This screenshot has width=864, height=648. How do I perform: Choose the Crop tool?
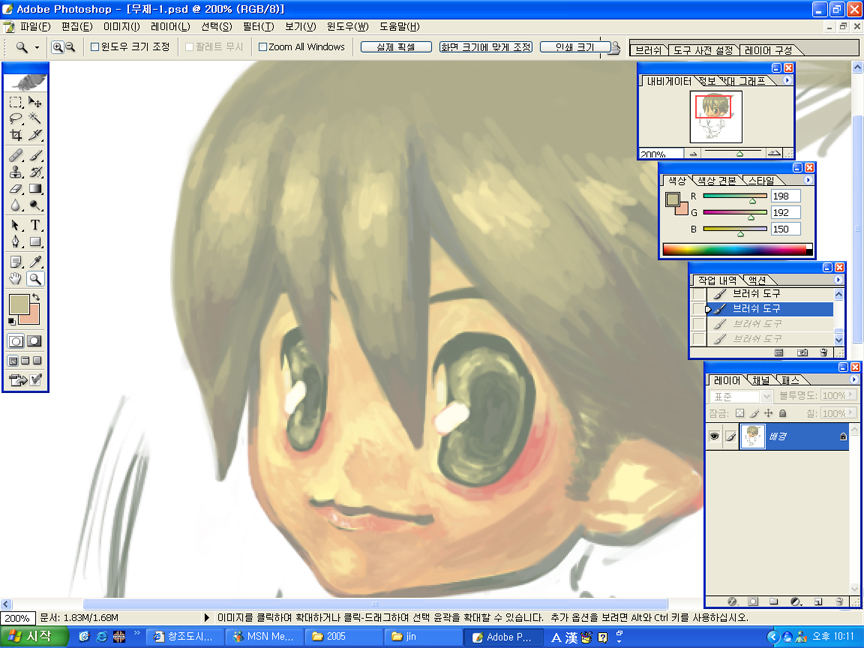(x=16, y=134)
